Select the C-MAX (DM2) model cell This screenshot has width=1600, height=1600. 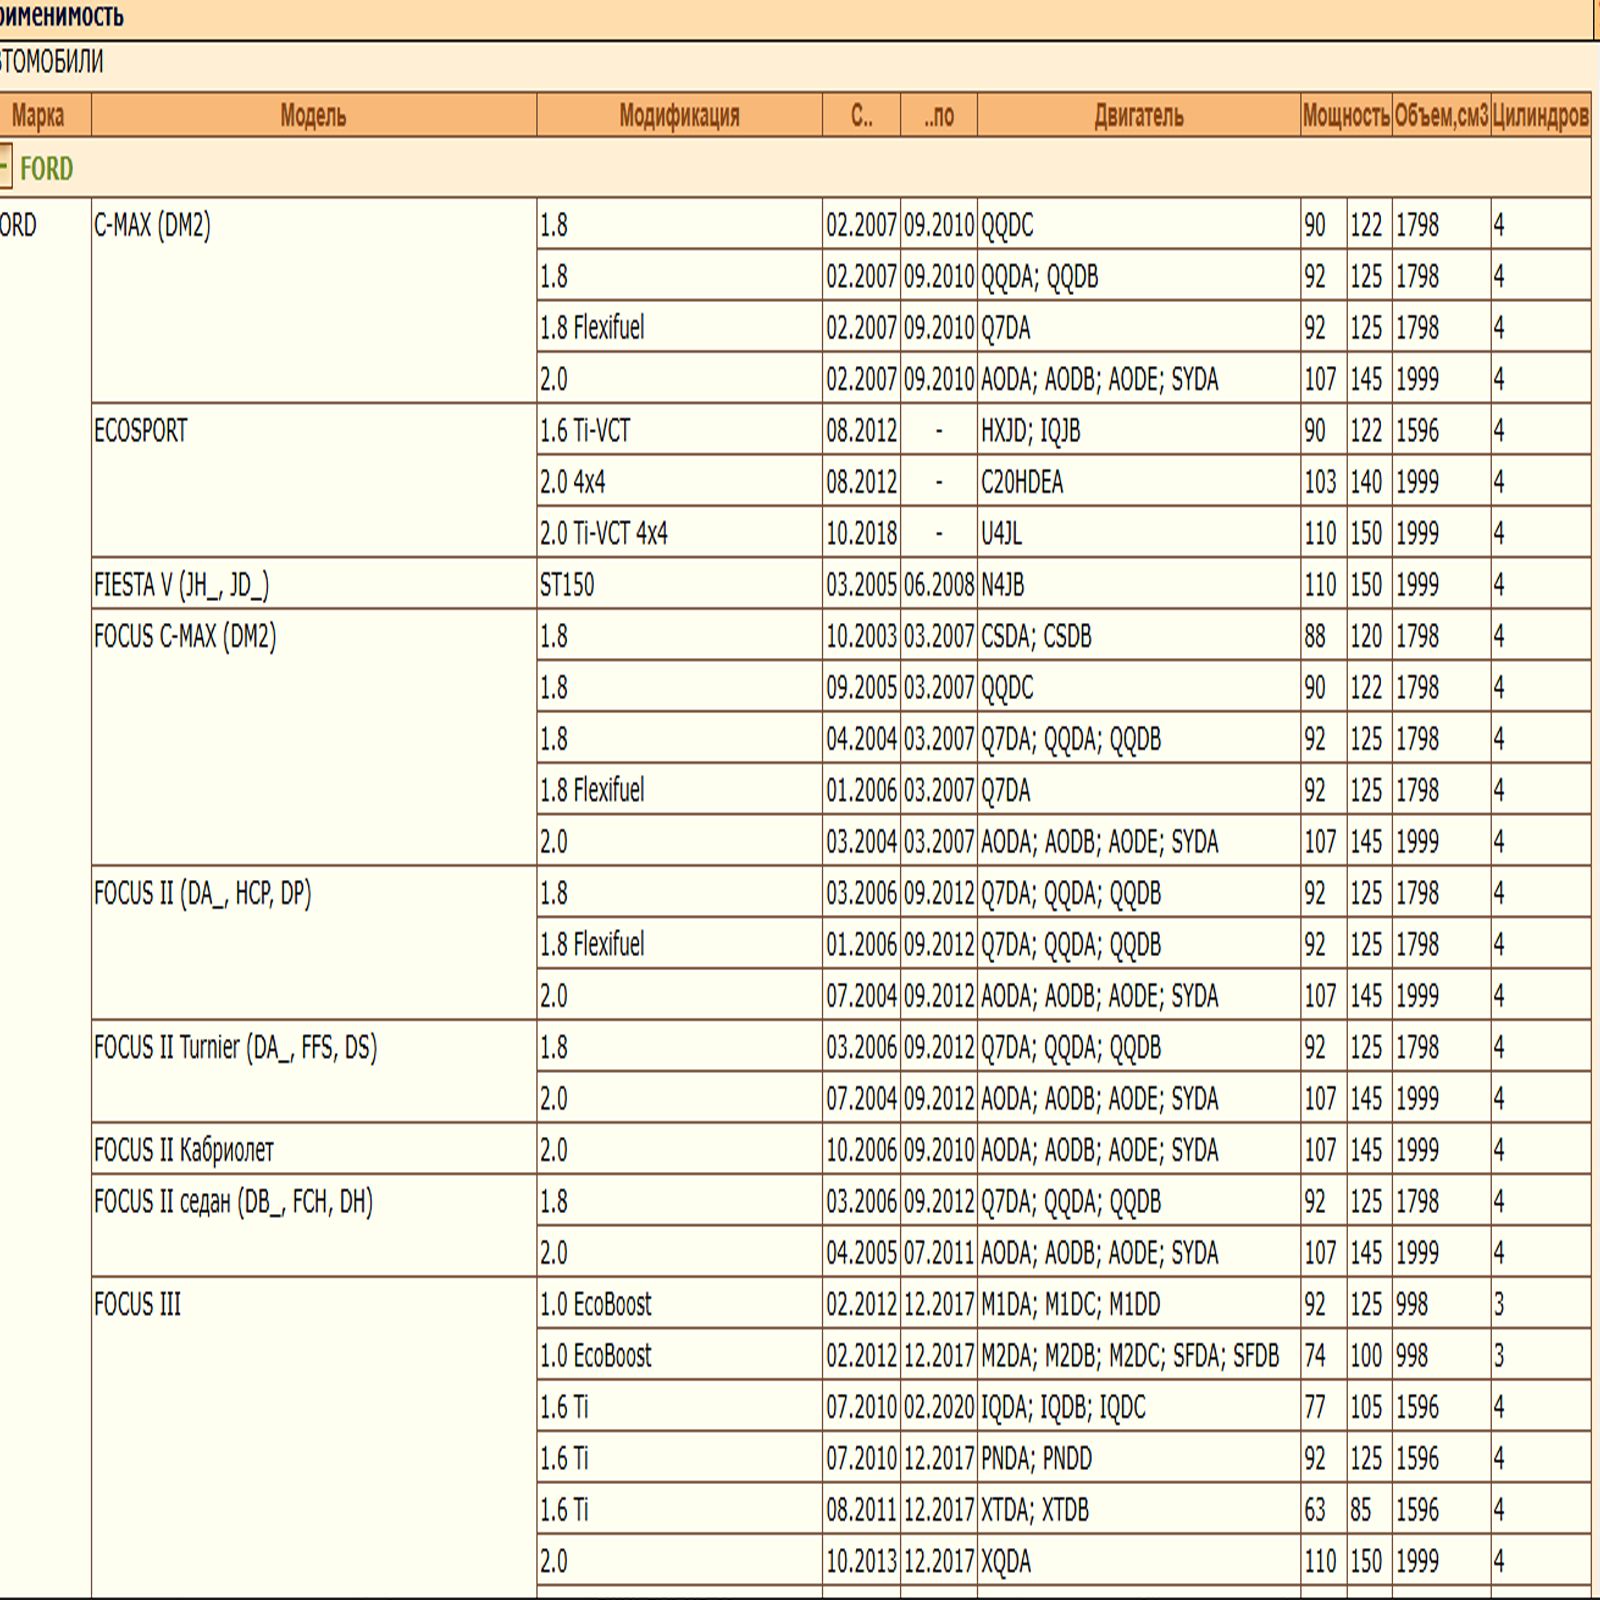153,226
